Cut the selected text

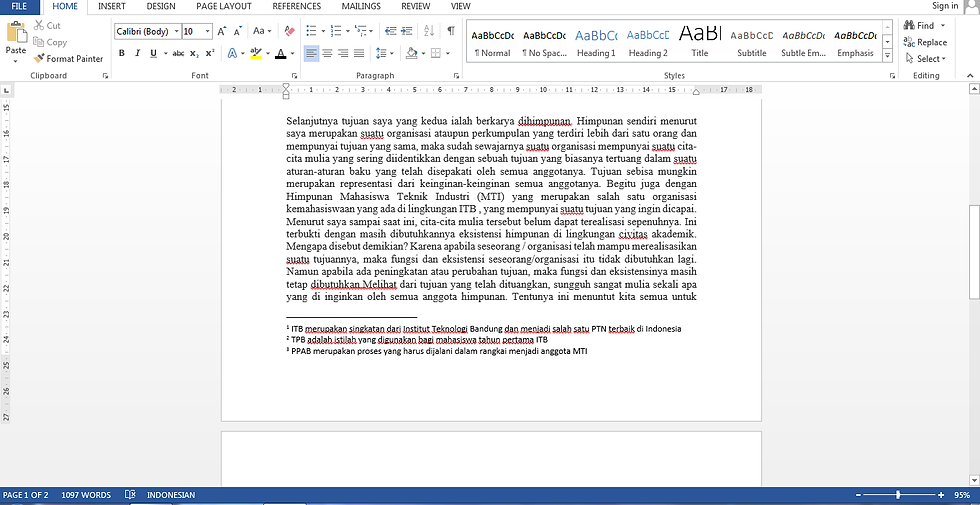(x=48, y=26)
